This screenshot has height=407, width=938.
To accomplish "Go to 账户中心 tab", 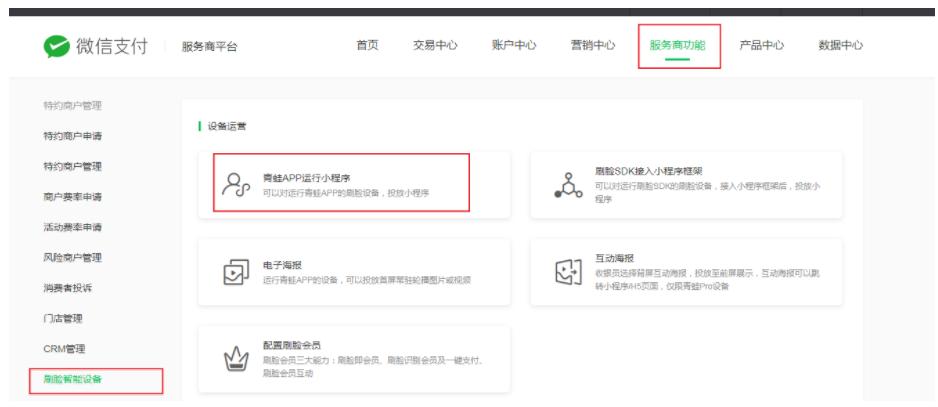I will (514, 45).
